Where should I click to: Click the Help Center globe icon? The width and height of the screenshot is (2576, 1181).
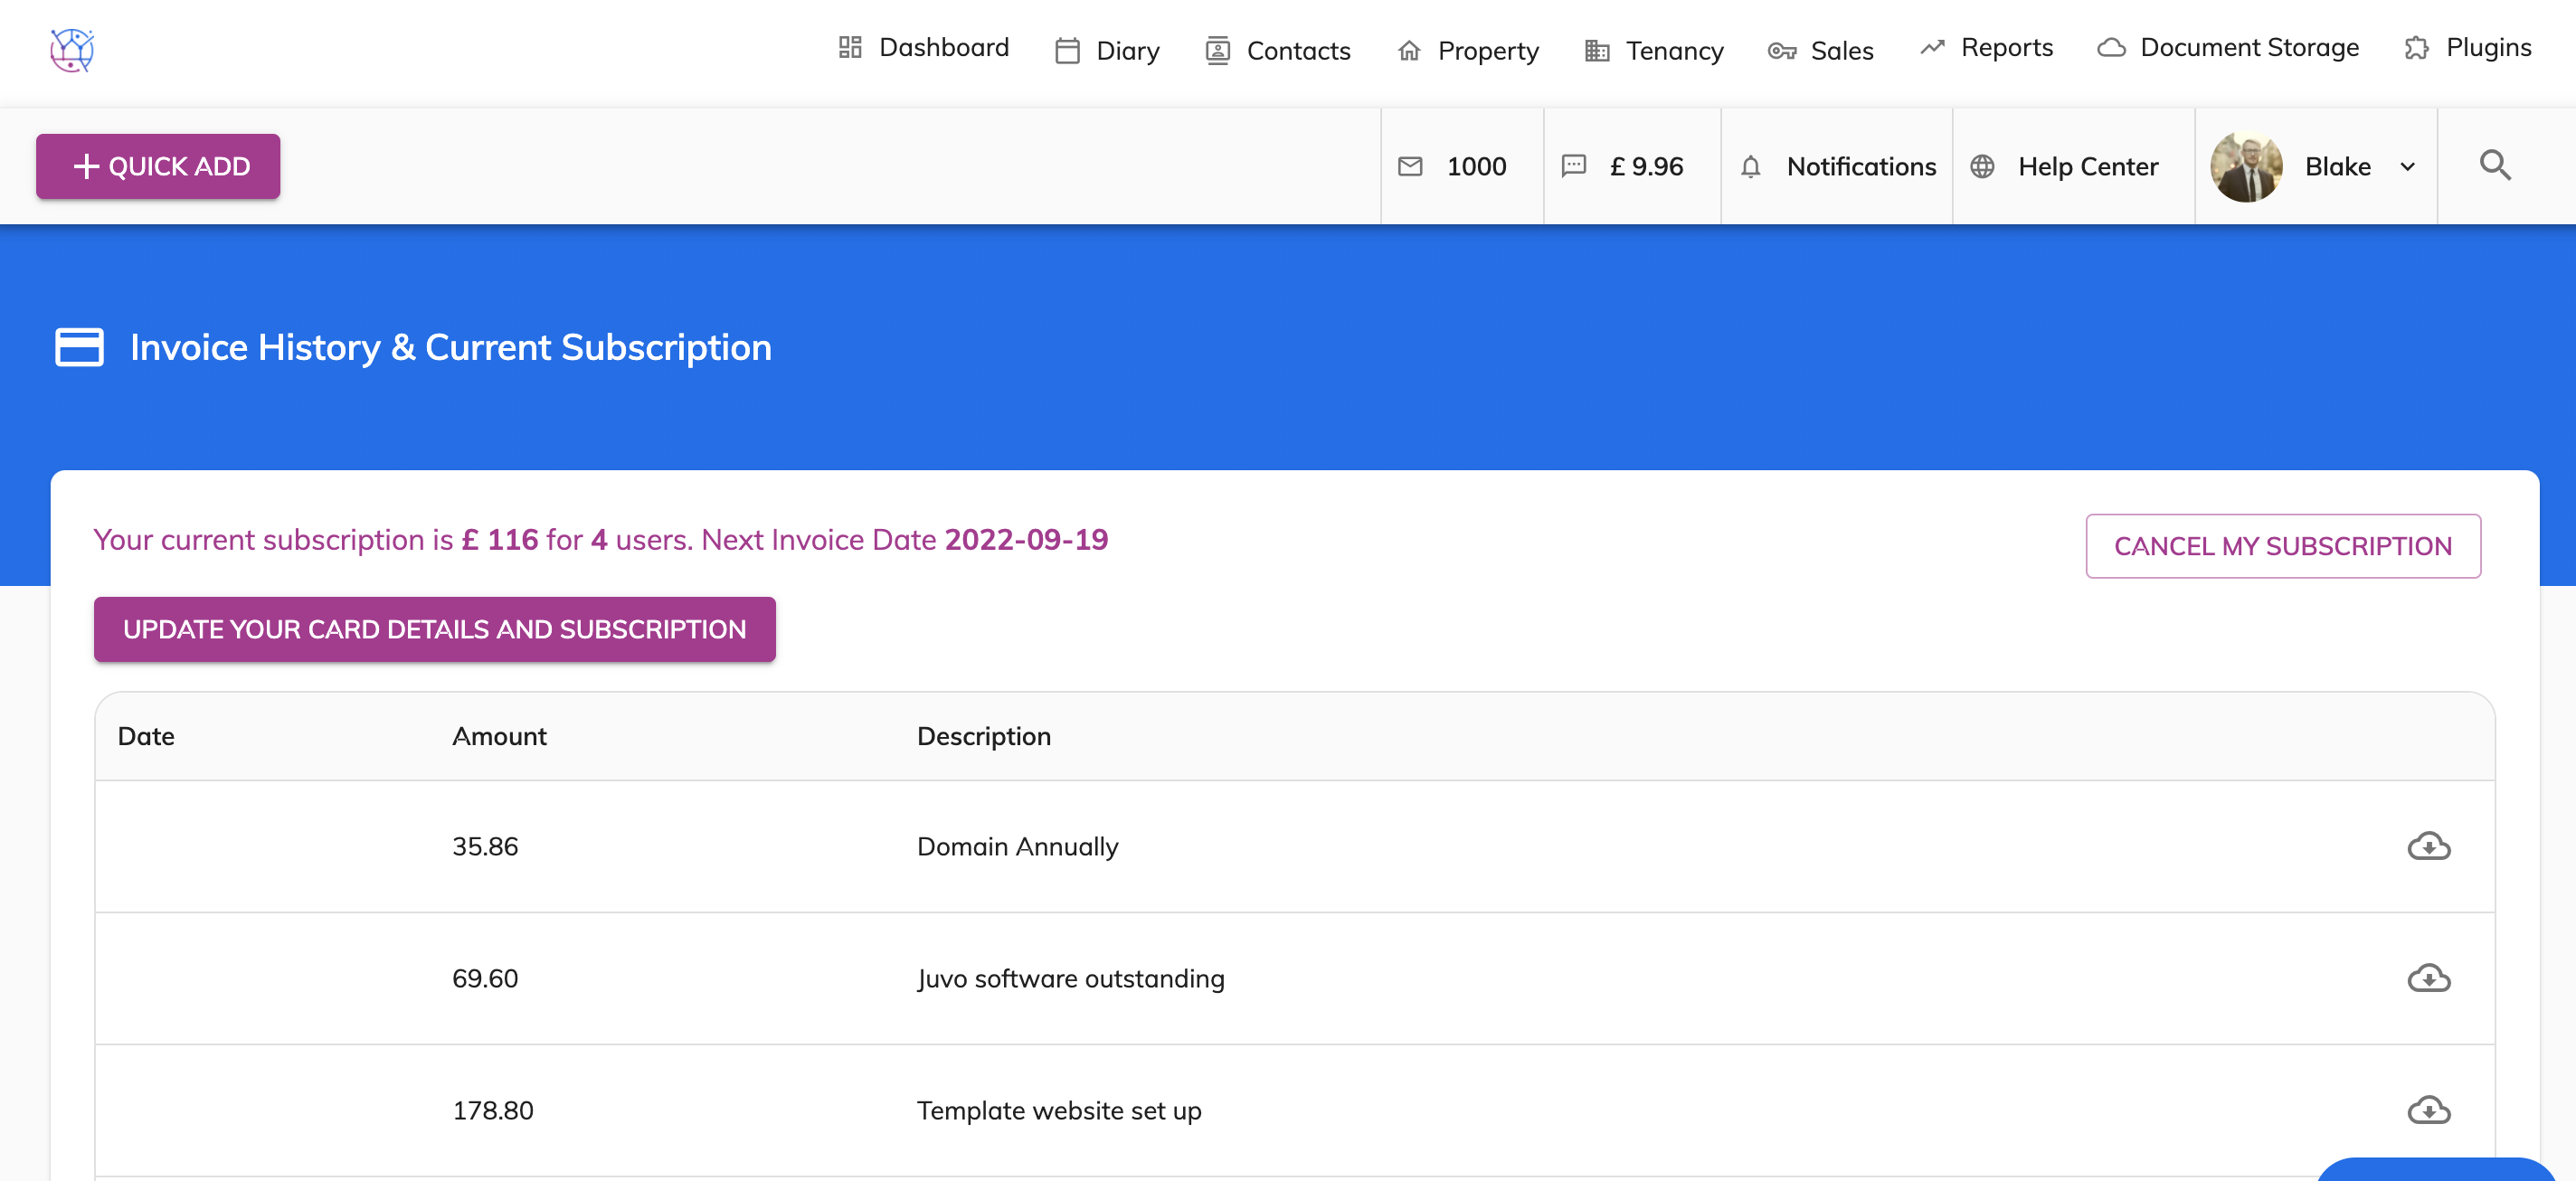1984,167
